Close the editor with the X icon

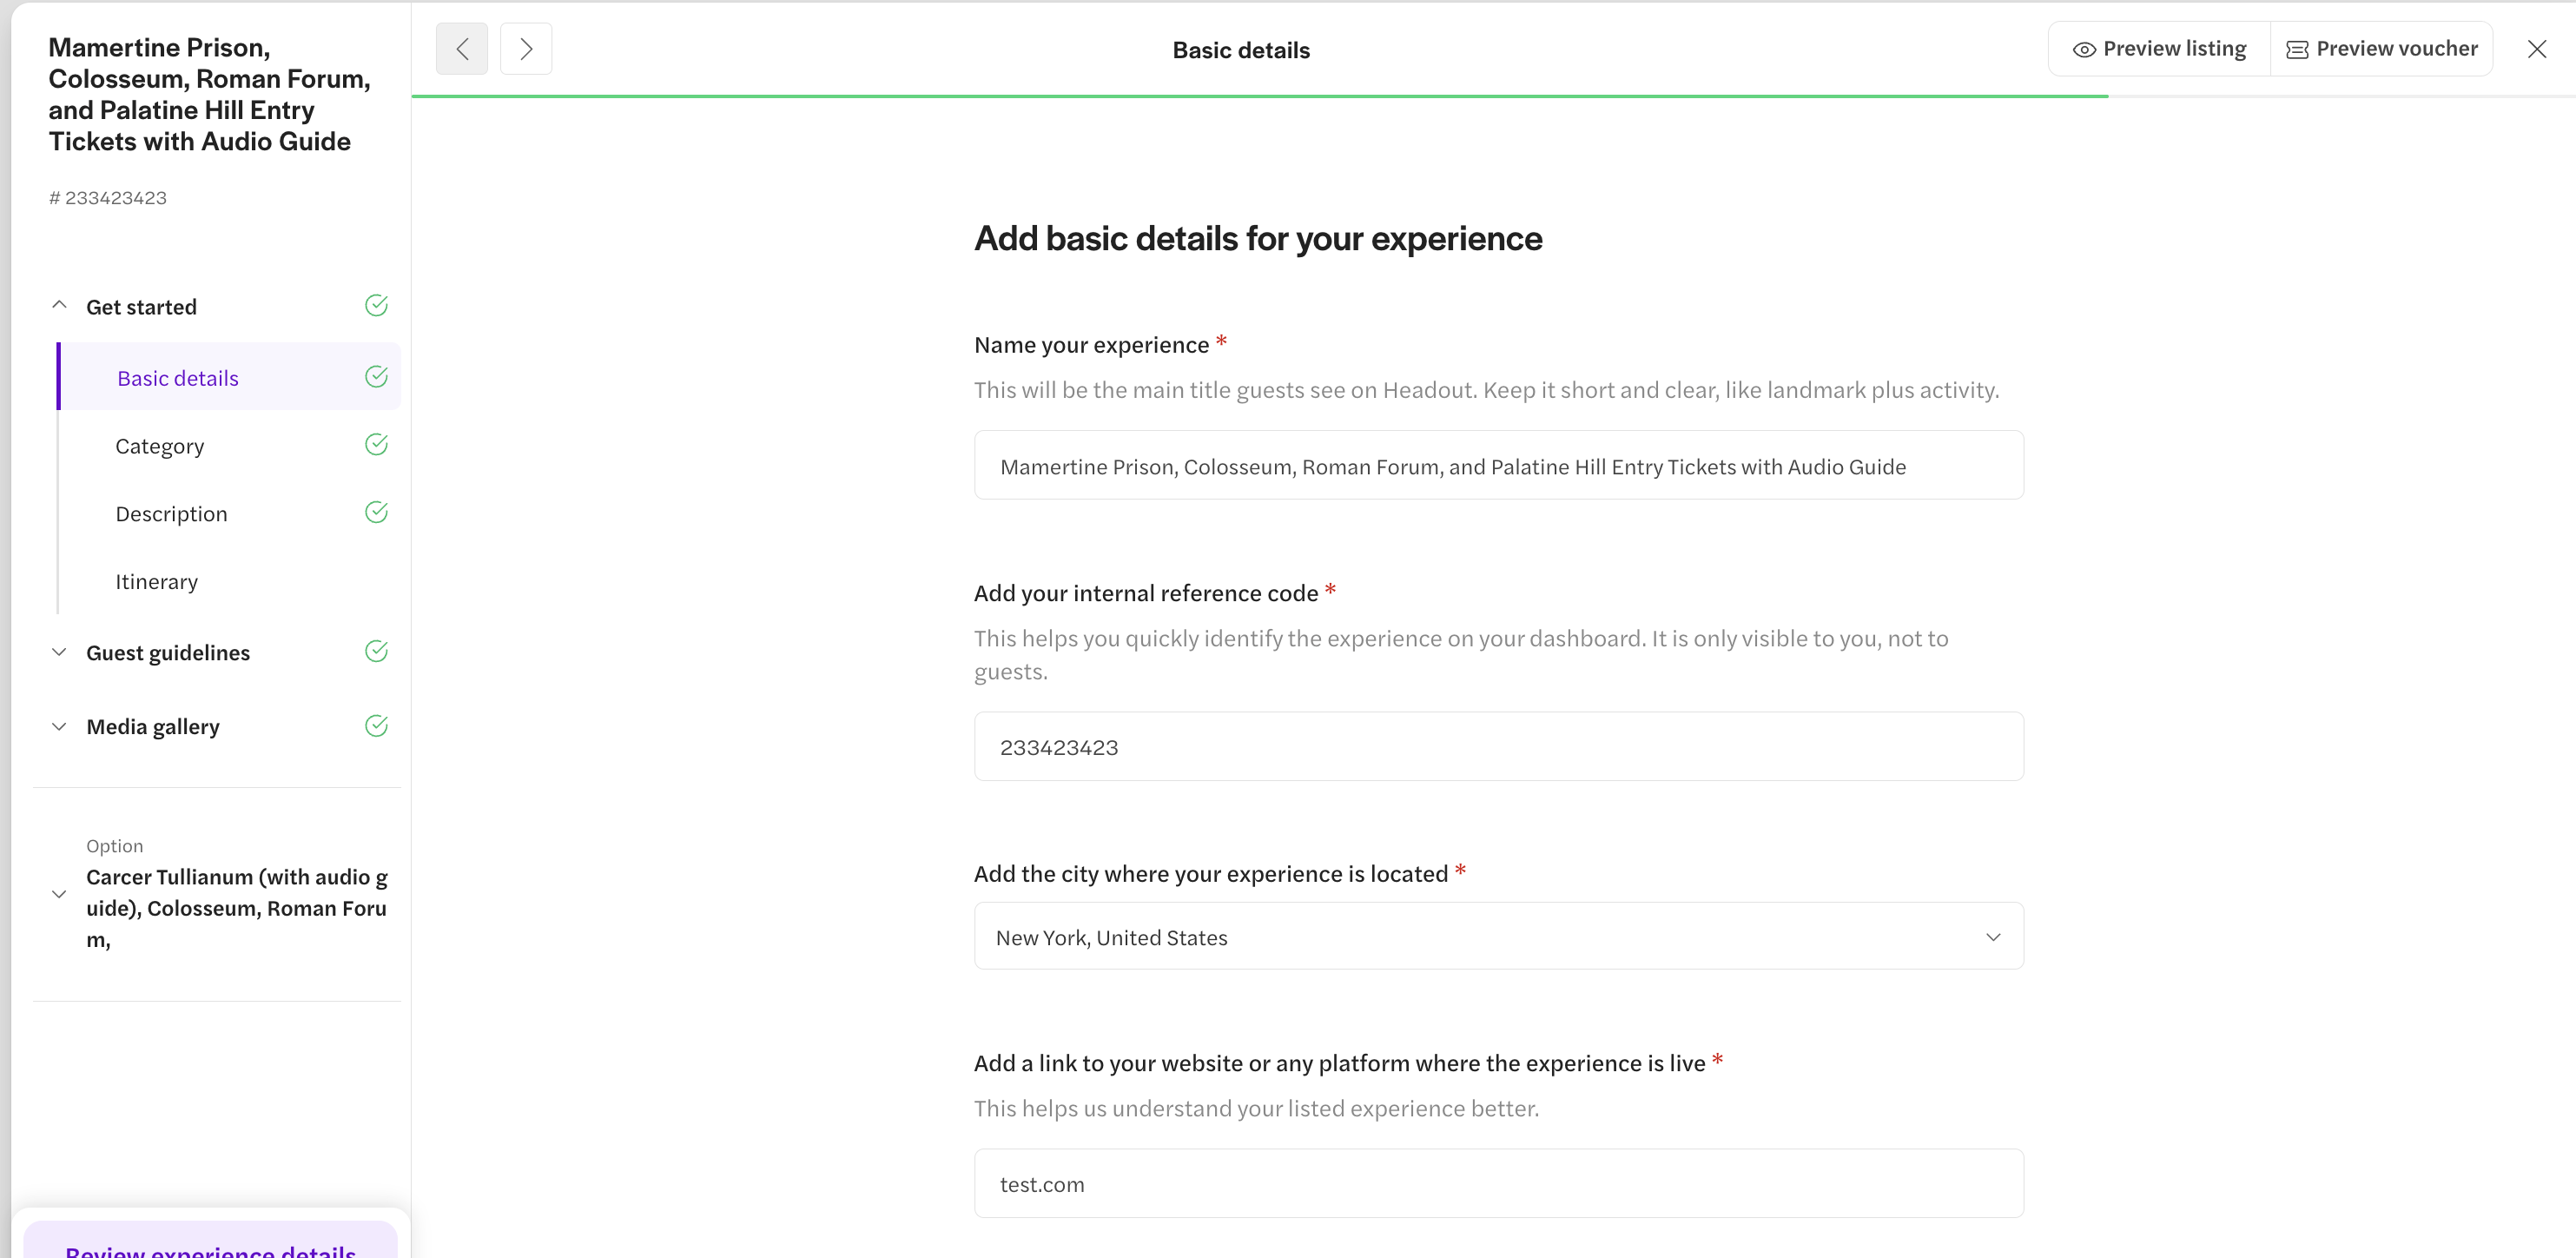tap(2537, 49)
